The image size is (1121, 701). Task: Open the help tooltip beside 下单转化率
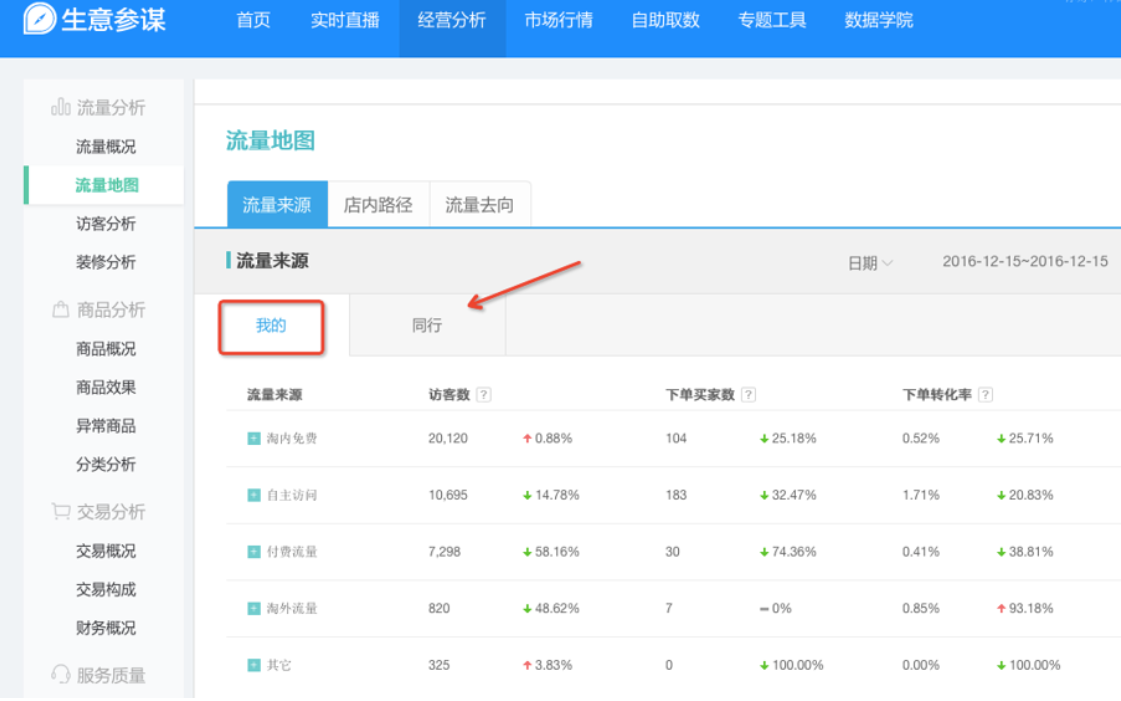tap(986, 394)
